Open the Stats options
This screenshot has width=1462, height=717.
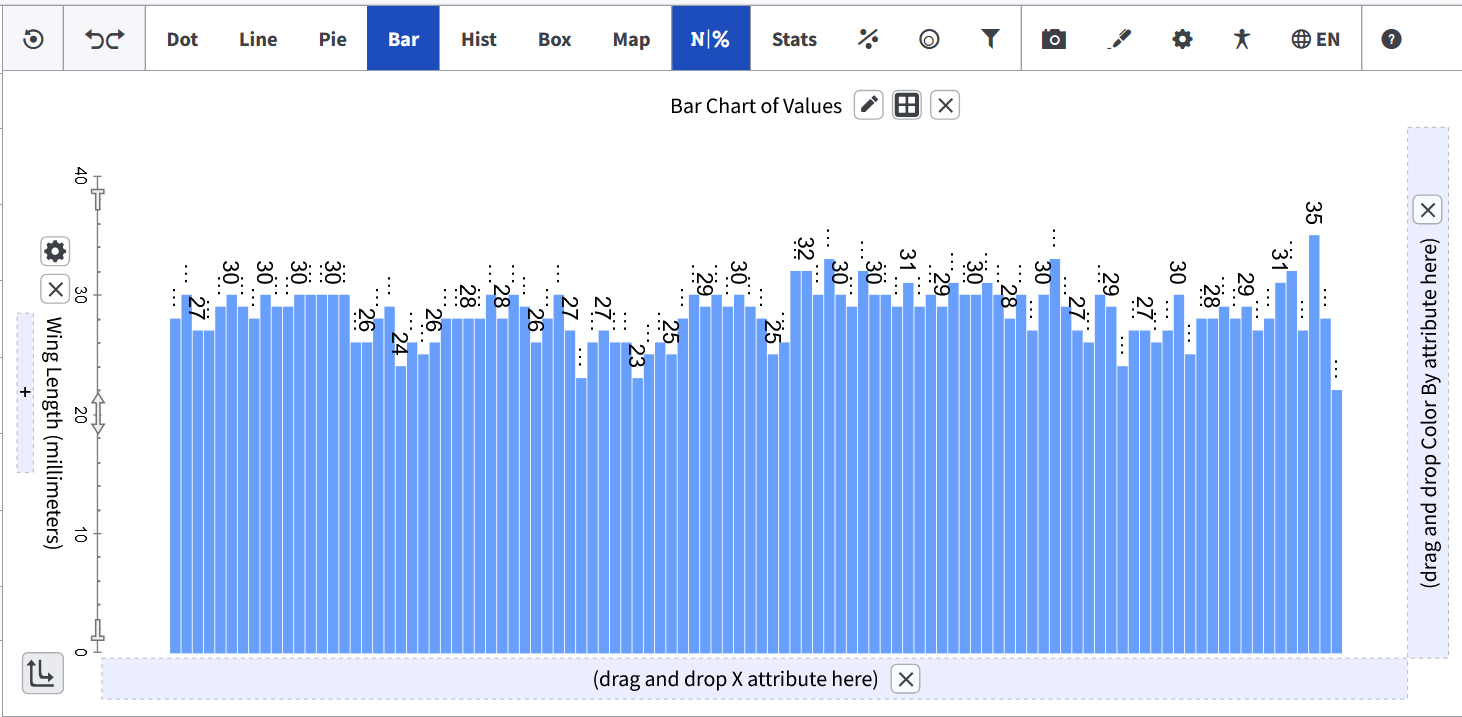[794, 39]
